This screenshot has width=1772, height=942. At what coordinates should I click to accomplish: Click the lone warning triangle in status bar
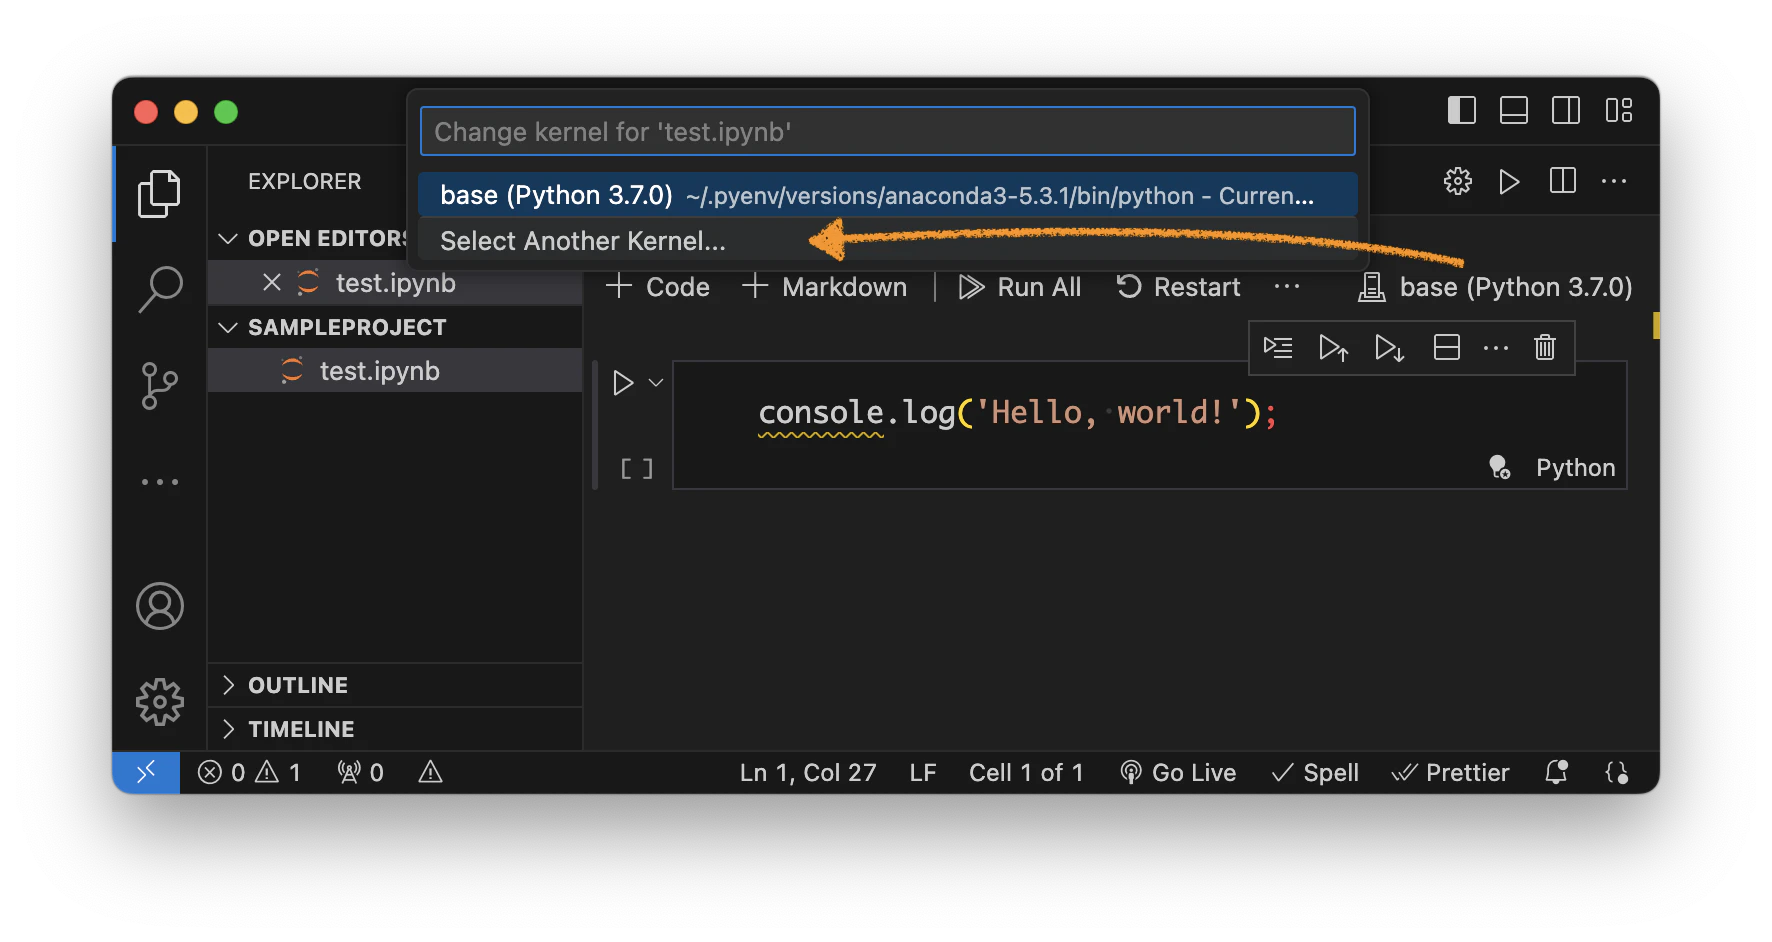pos(430,772)
